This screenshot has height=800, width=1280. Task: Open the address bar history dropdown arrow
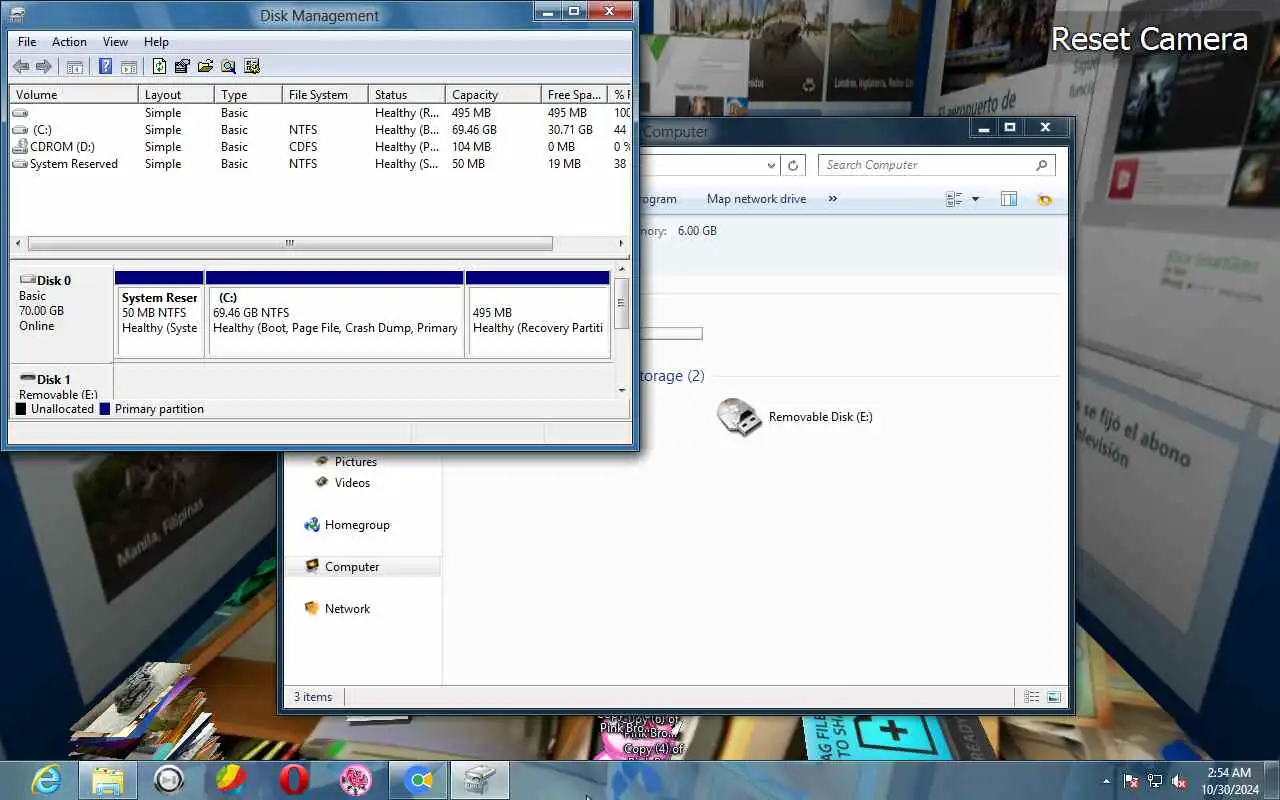click(x=770, y=166)
